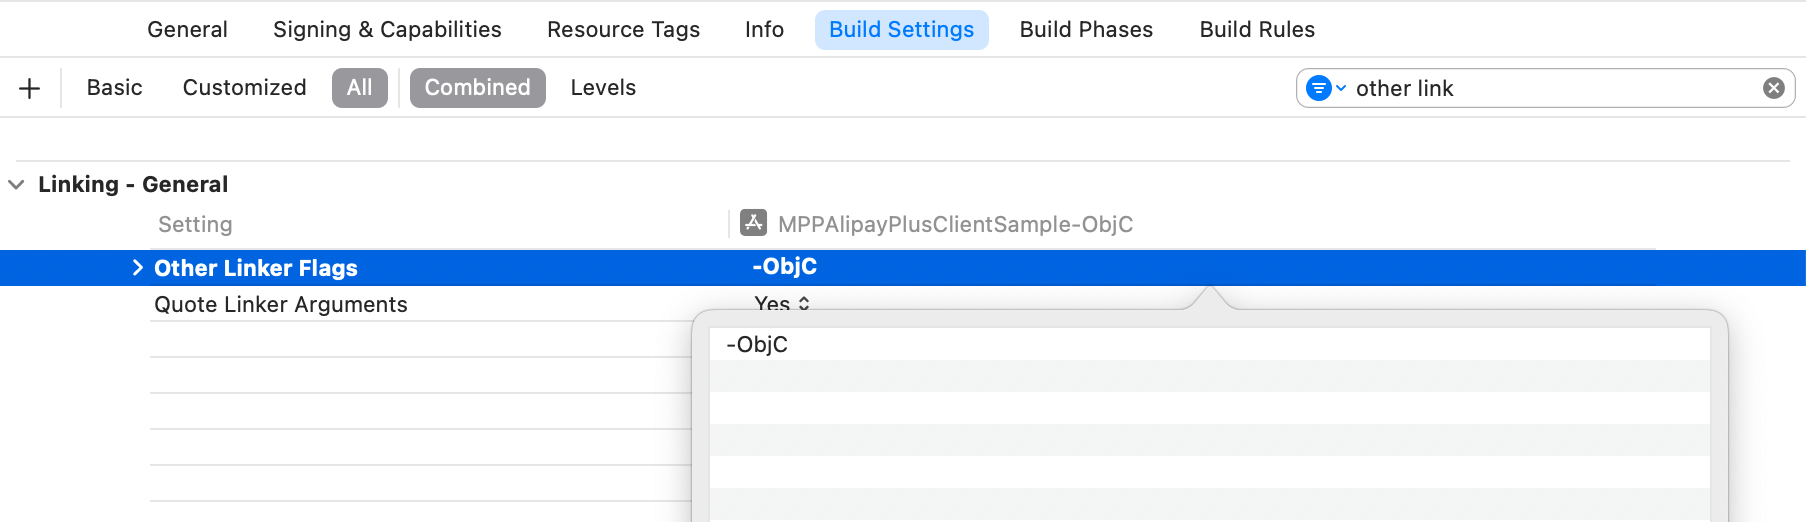Open the search filter options icon
This screenshot has height=522, width=1806.
tap(1326, 88)
